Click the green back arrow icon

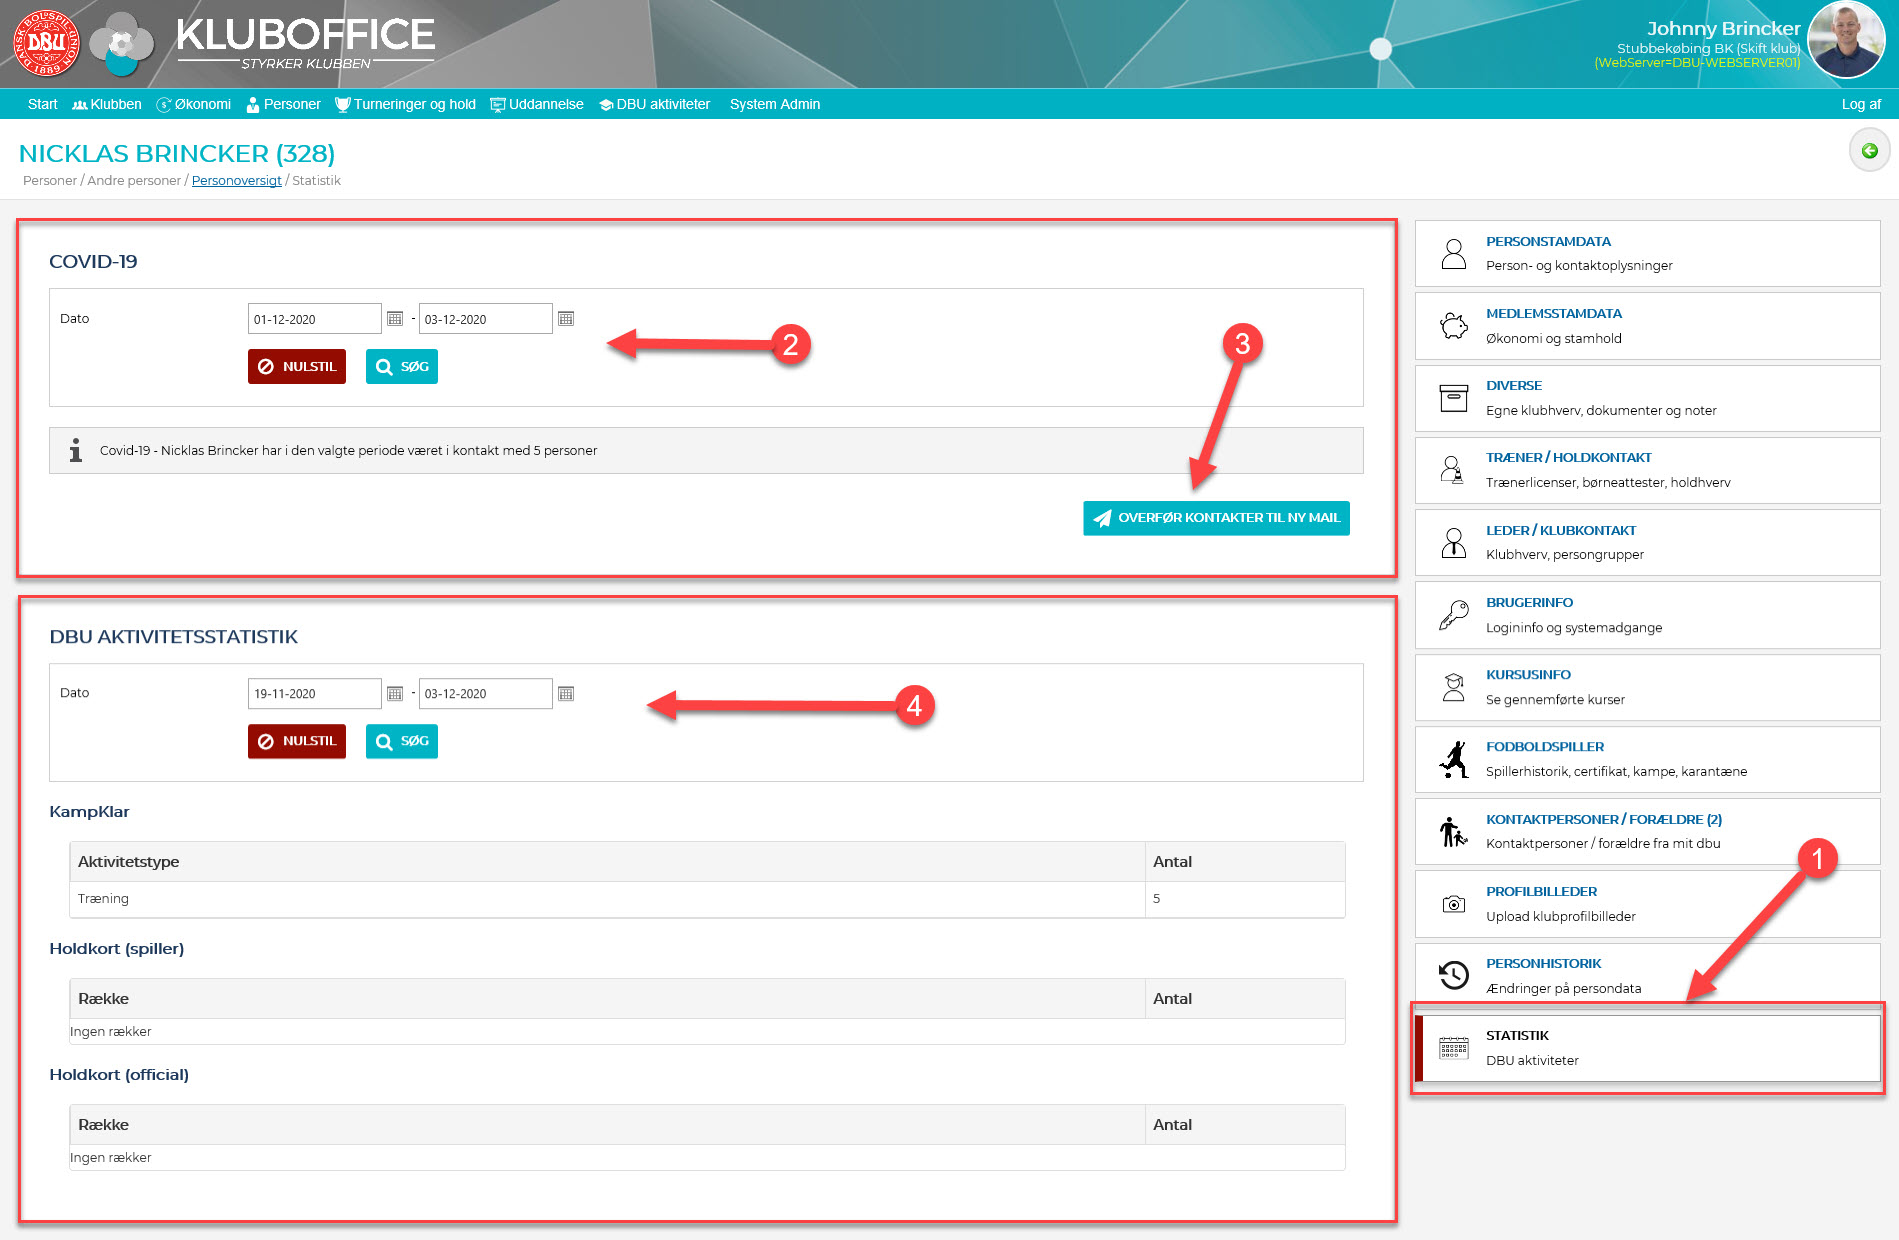click(1869, 151)
